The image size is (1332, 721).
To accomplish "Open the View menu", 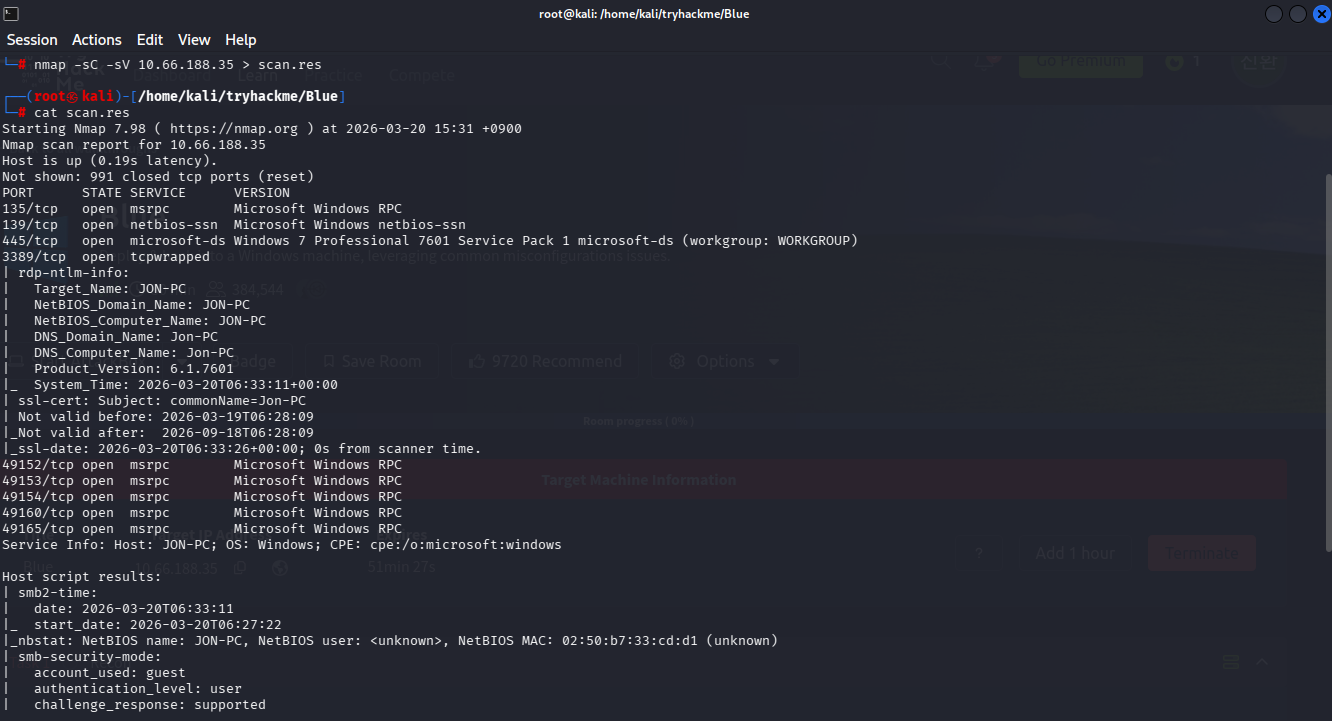I will click(194, 40).
